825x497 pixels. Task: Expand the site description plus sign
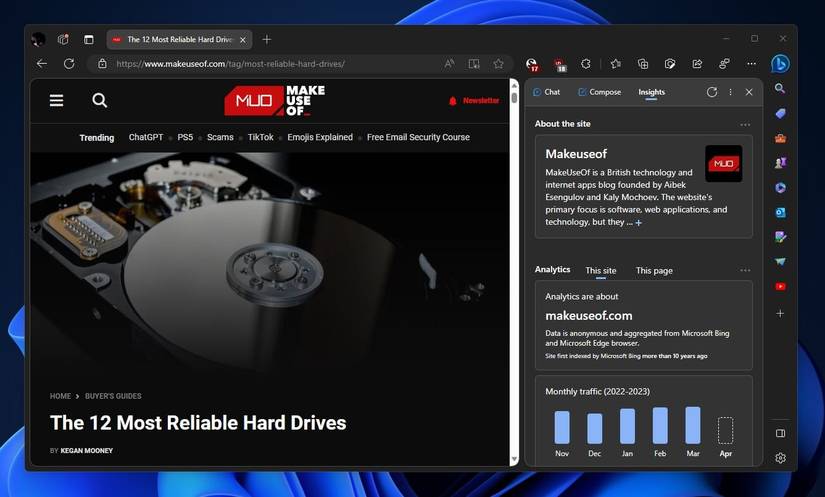pos(639,222)
